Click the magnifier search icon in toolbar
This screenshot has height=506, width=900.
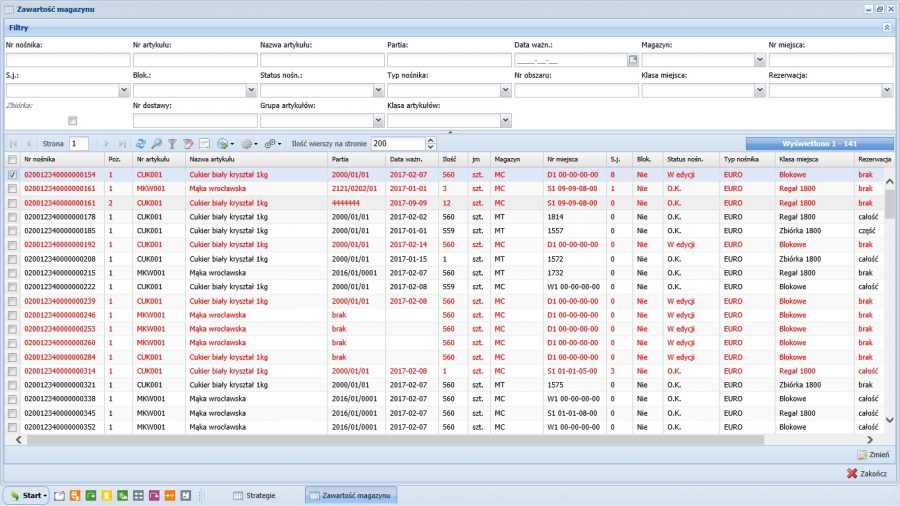click(x=156, y=144)
